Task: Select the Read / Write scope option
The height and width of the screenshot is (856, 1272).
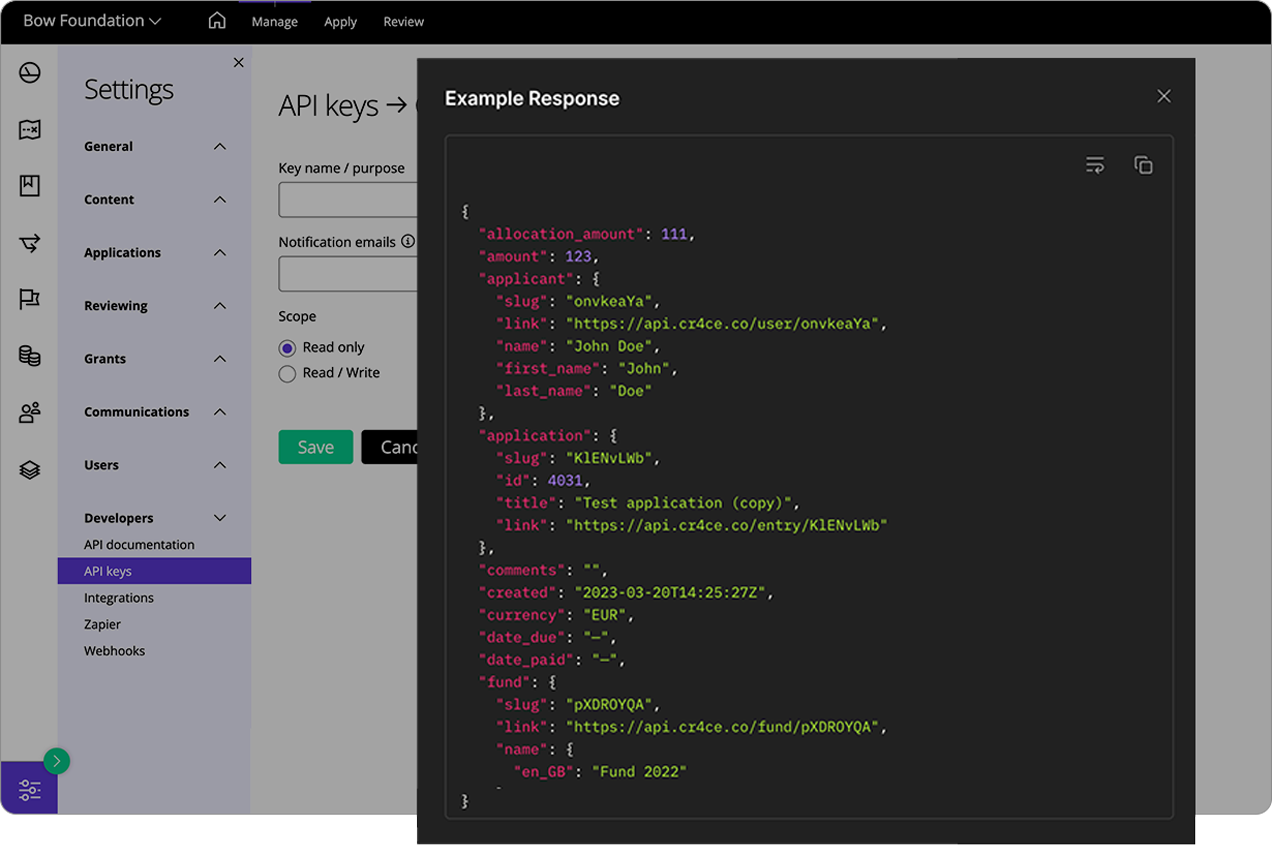Action: (x=288, y=373)
